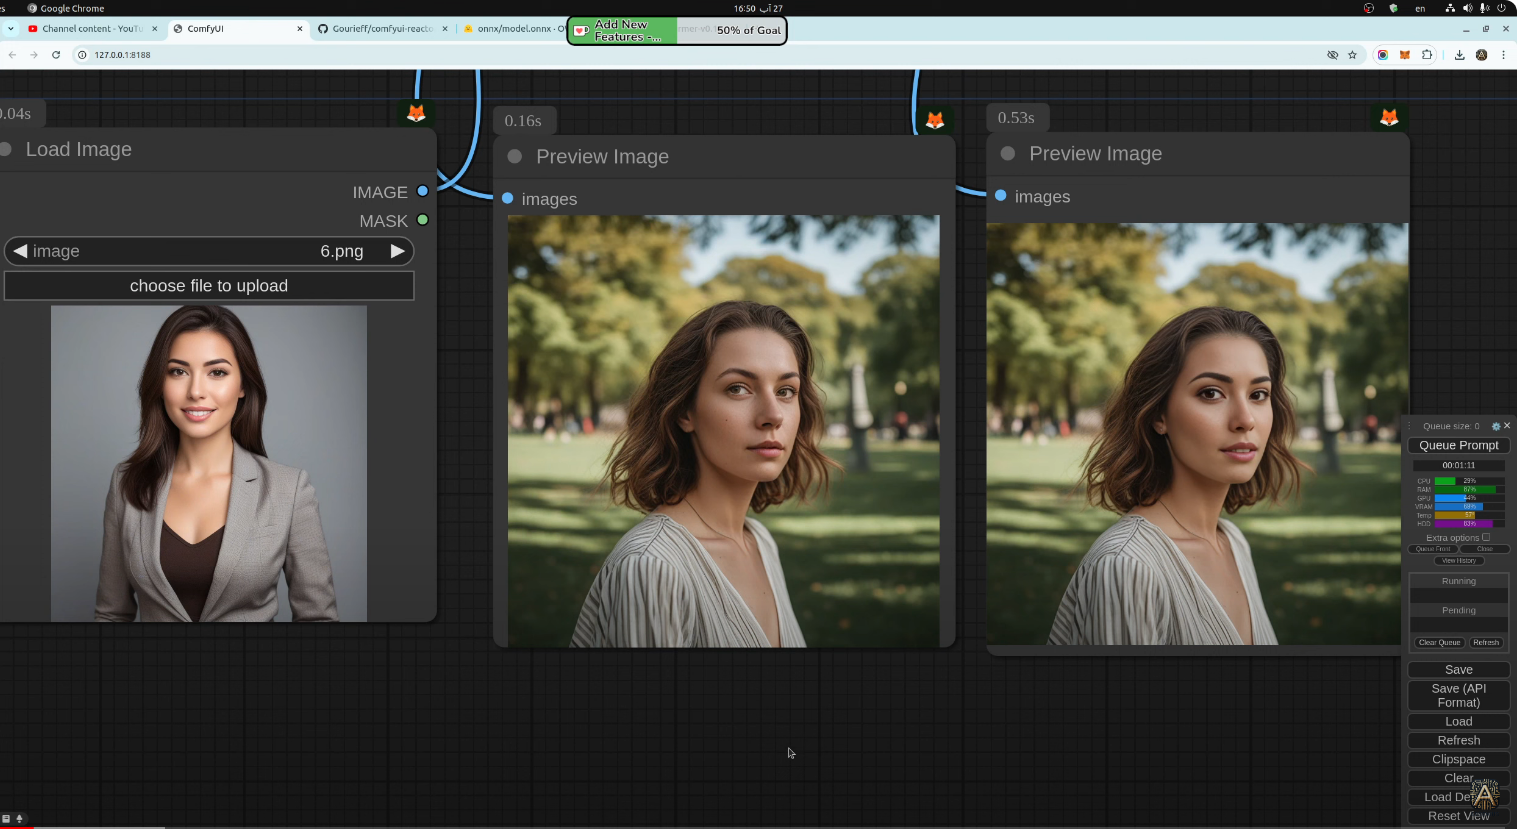Click the fox badge on Load Image node
Viewport: 1517px width, 829px height.
(x=416, y=114)
